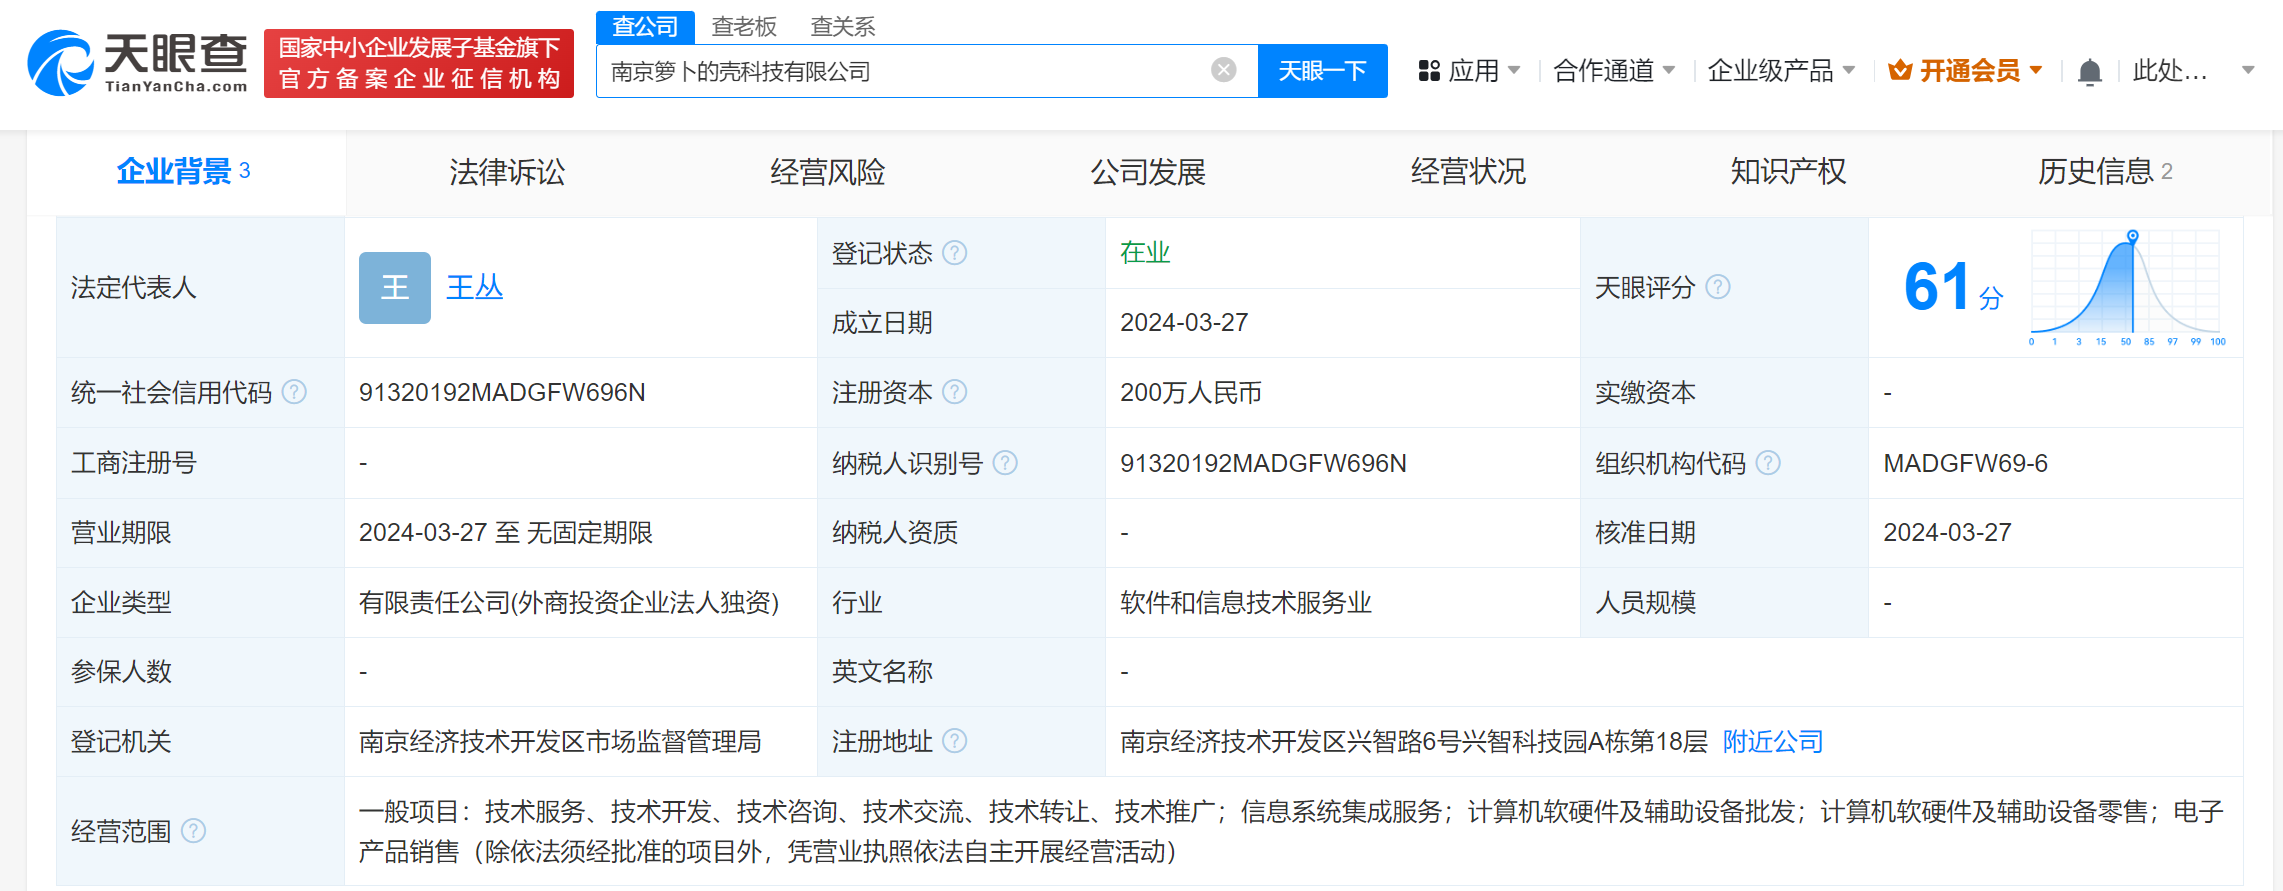Click help icon next to 天眼评分

tap(1718, 287)
